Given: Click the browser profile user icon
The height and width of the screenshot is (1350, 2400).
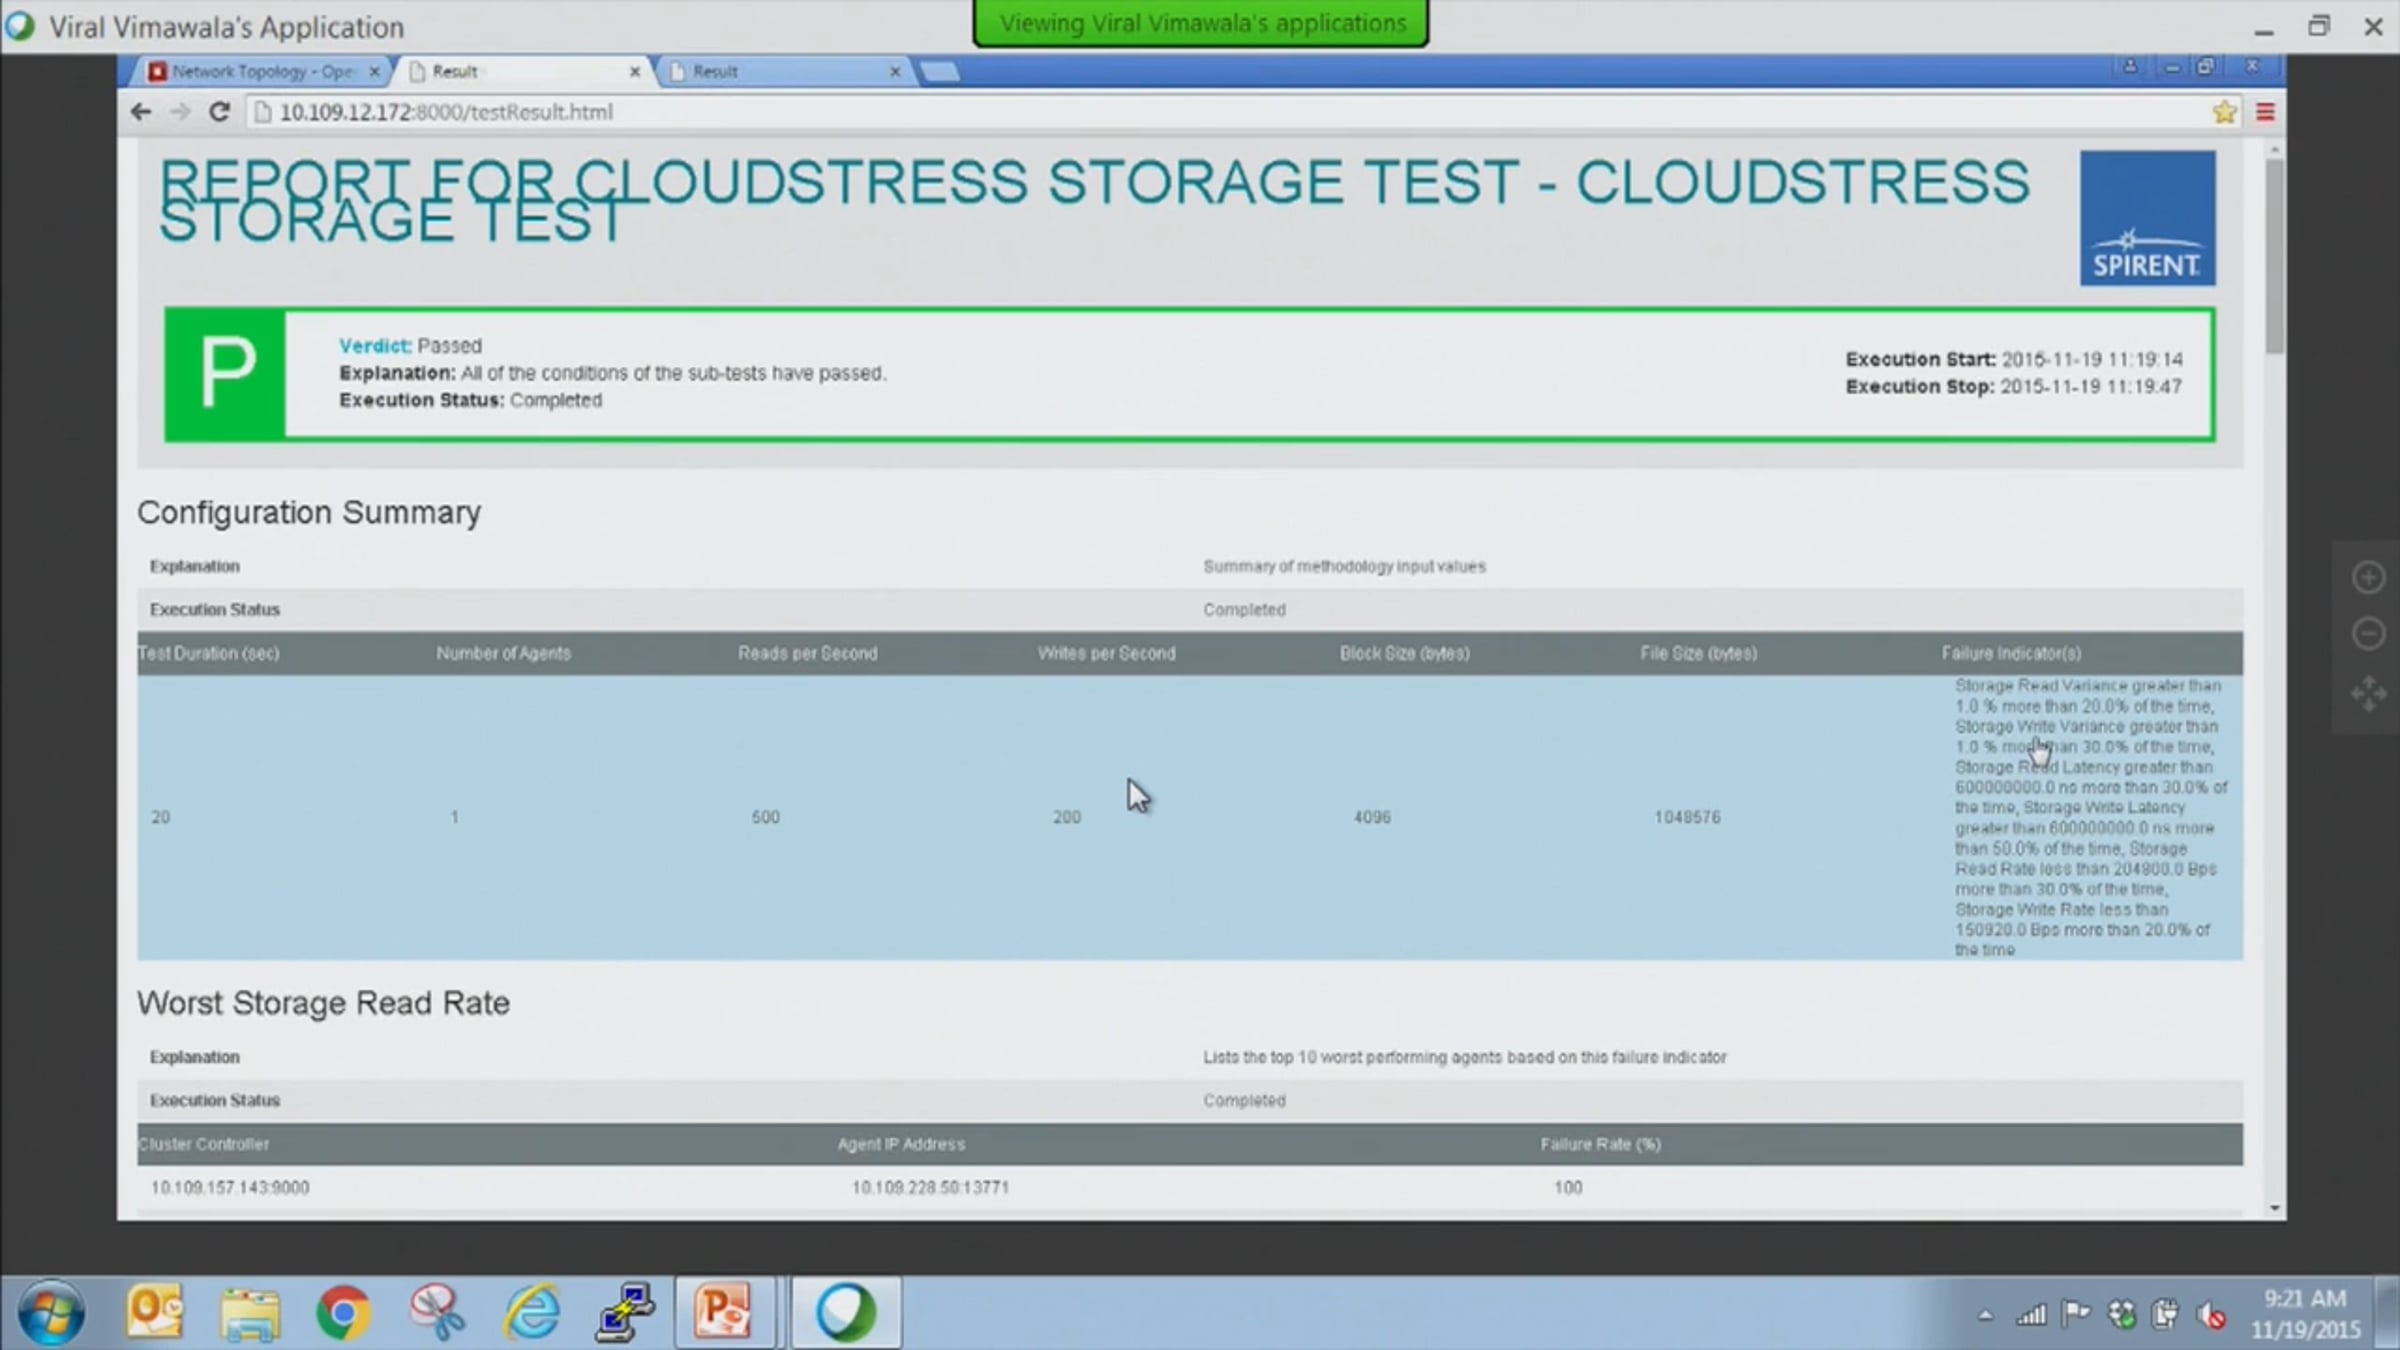Looking at the screenshot, I should coord(2129,67).
